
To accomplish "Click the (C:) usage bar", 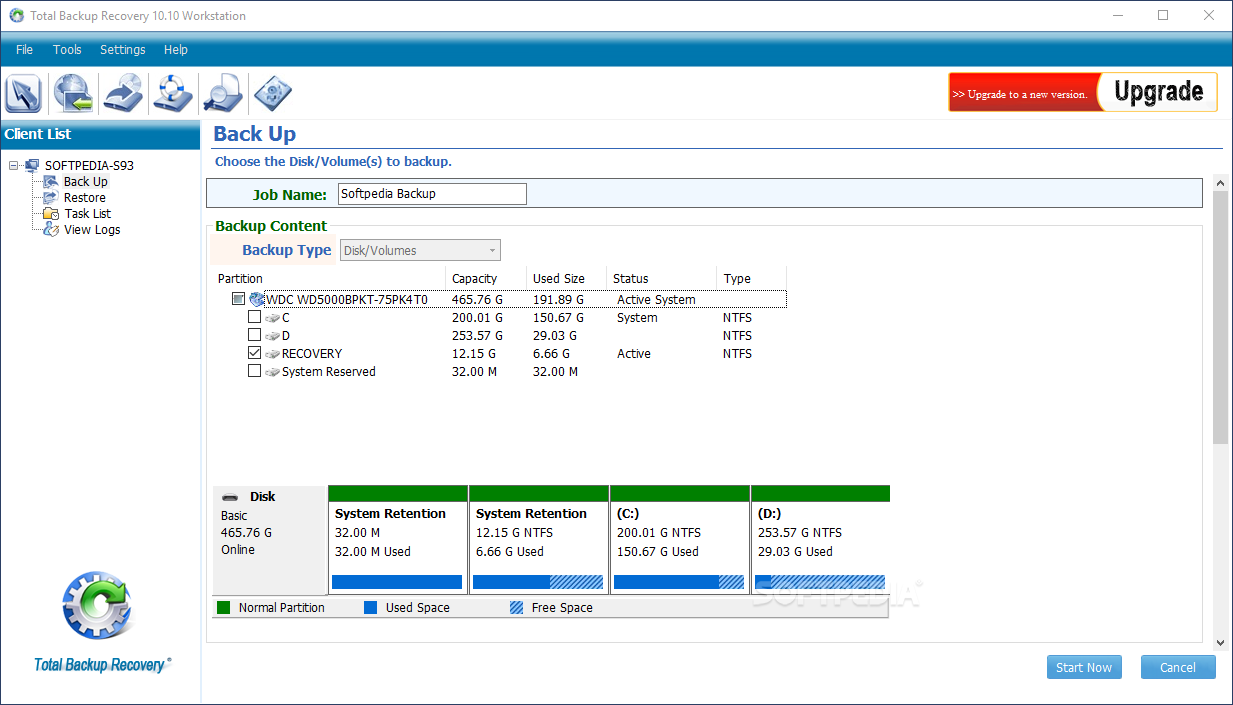I will click(x=679, y=582).
